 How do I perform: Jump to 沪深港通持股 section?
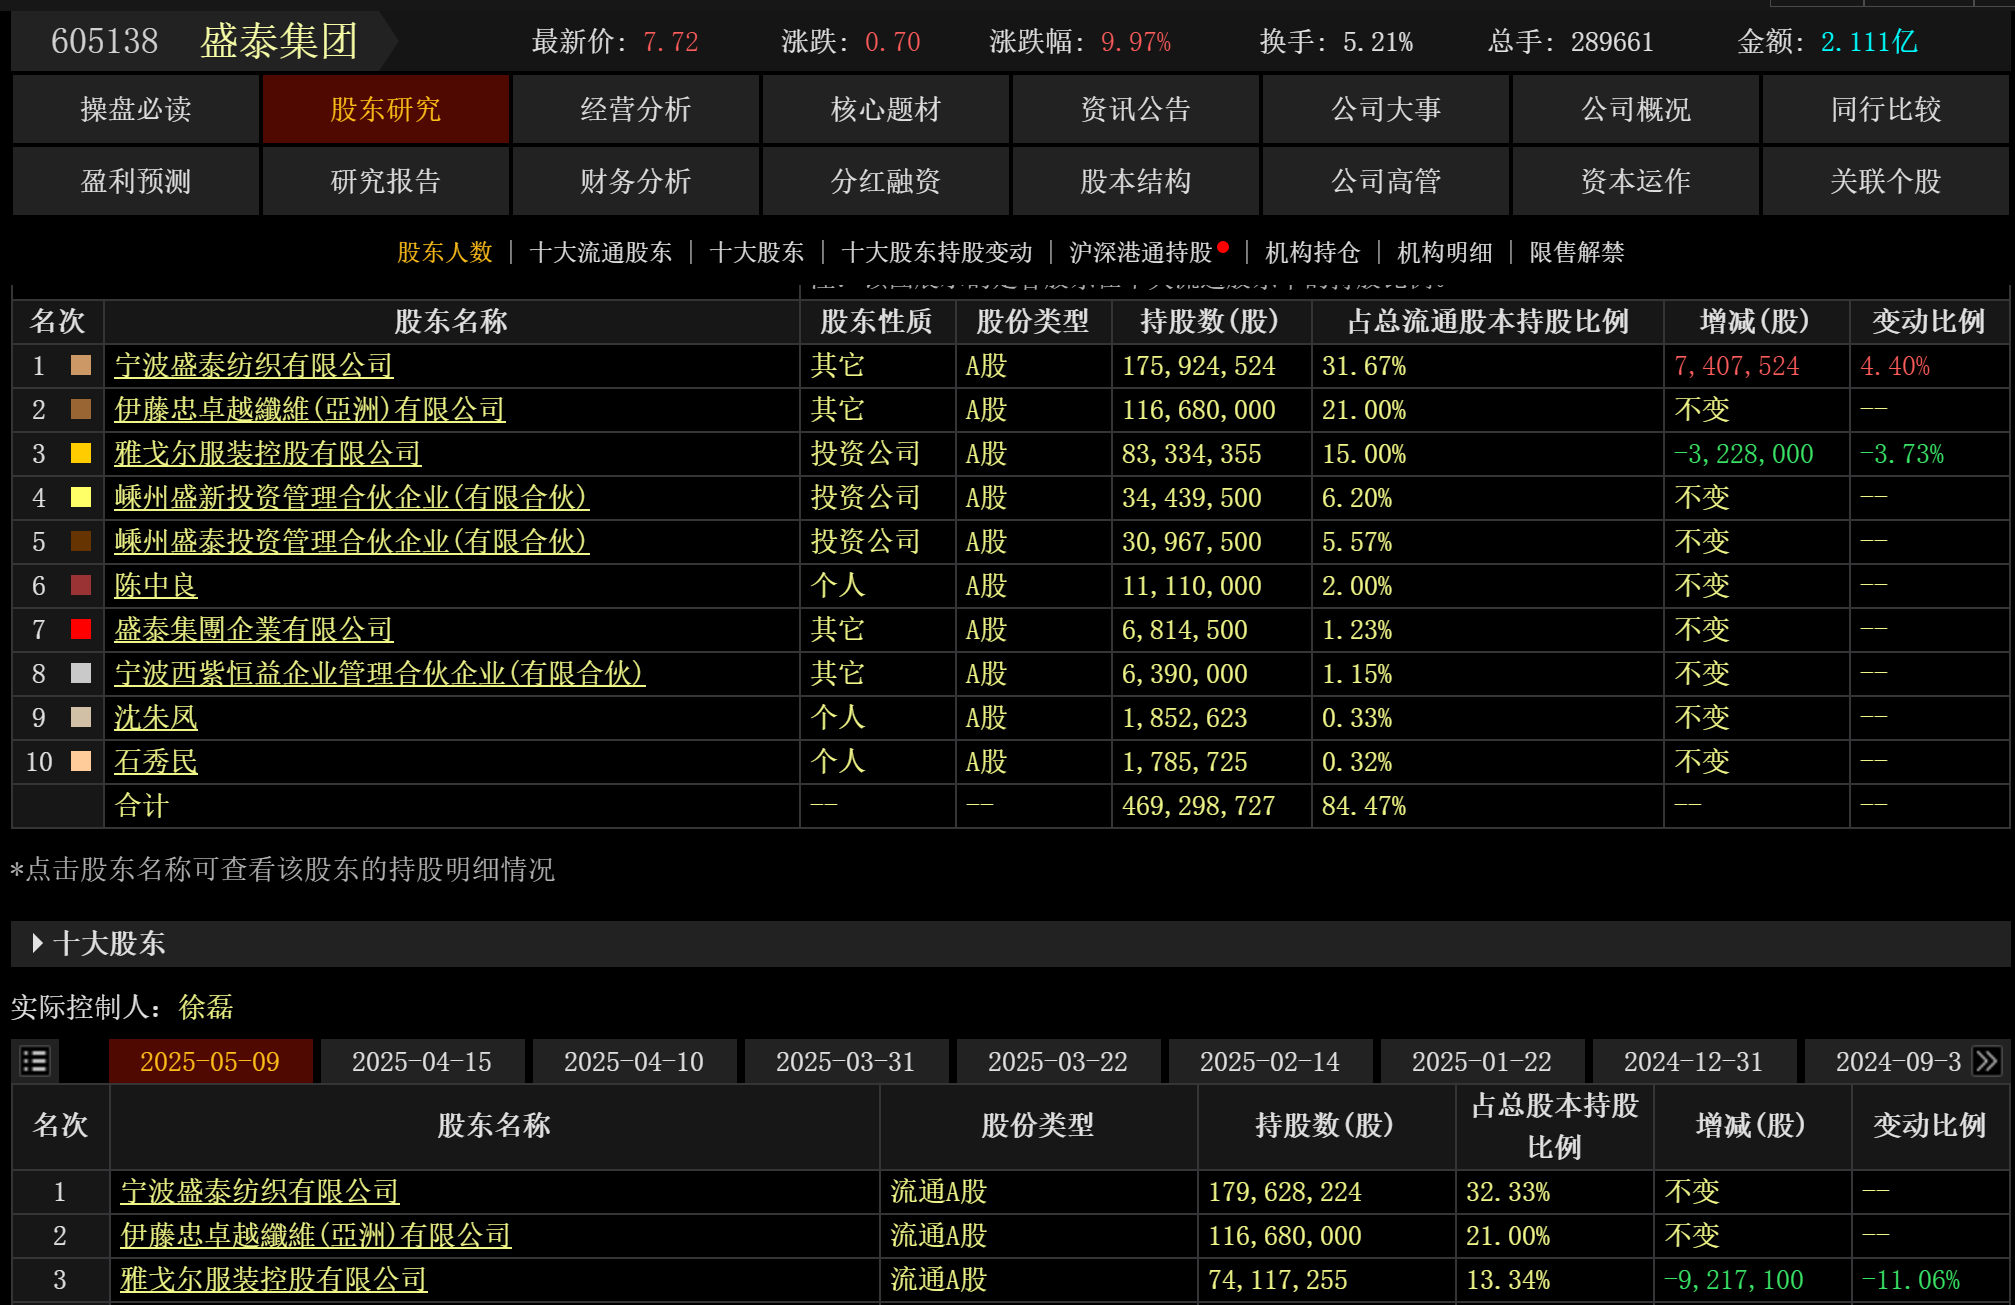pyautogui.click(x=1140, y=252)
